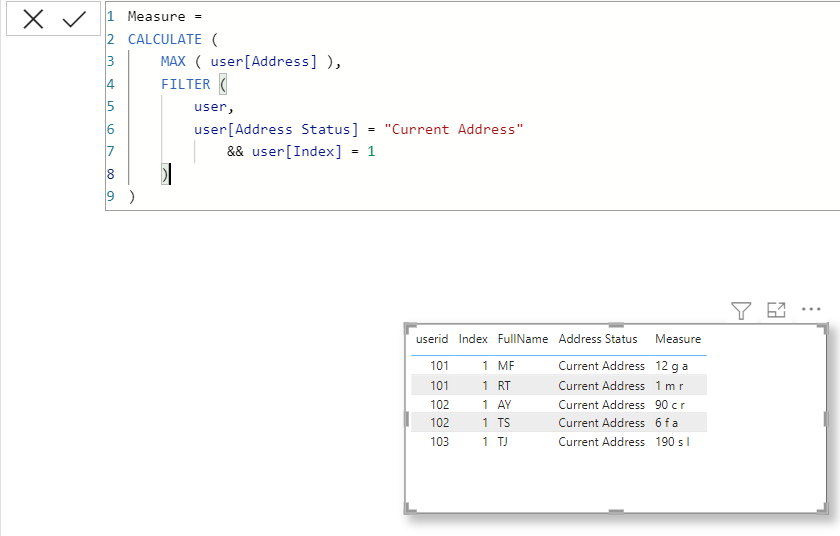This screenshot has height=536, width=840.
Task: Select the table cell with FullName TJ
Action: coord(502,442)
